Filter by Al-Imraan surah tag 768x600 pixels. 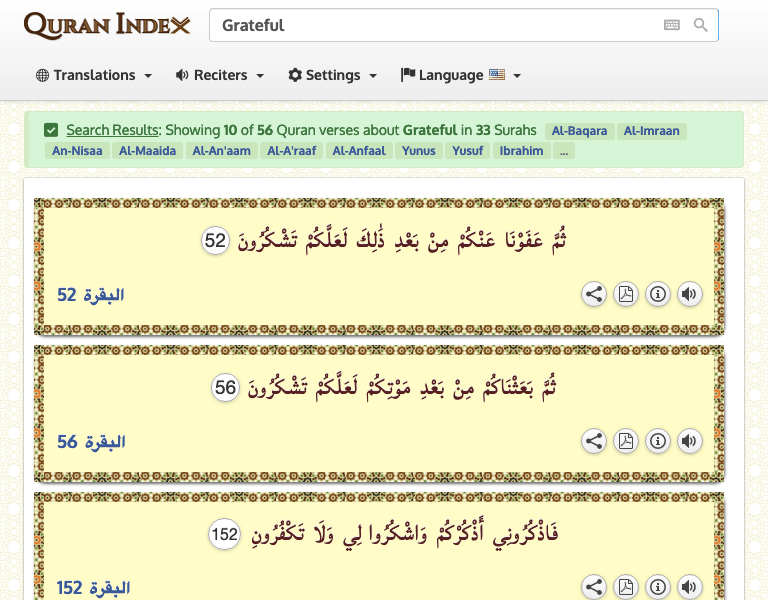(651, 131)
